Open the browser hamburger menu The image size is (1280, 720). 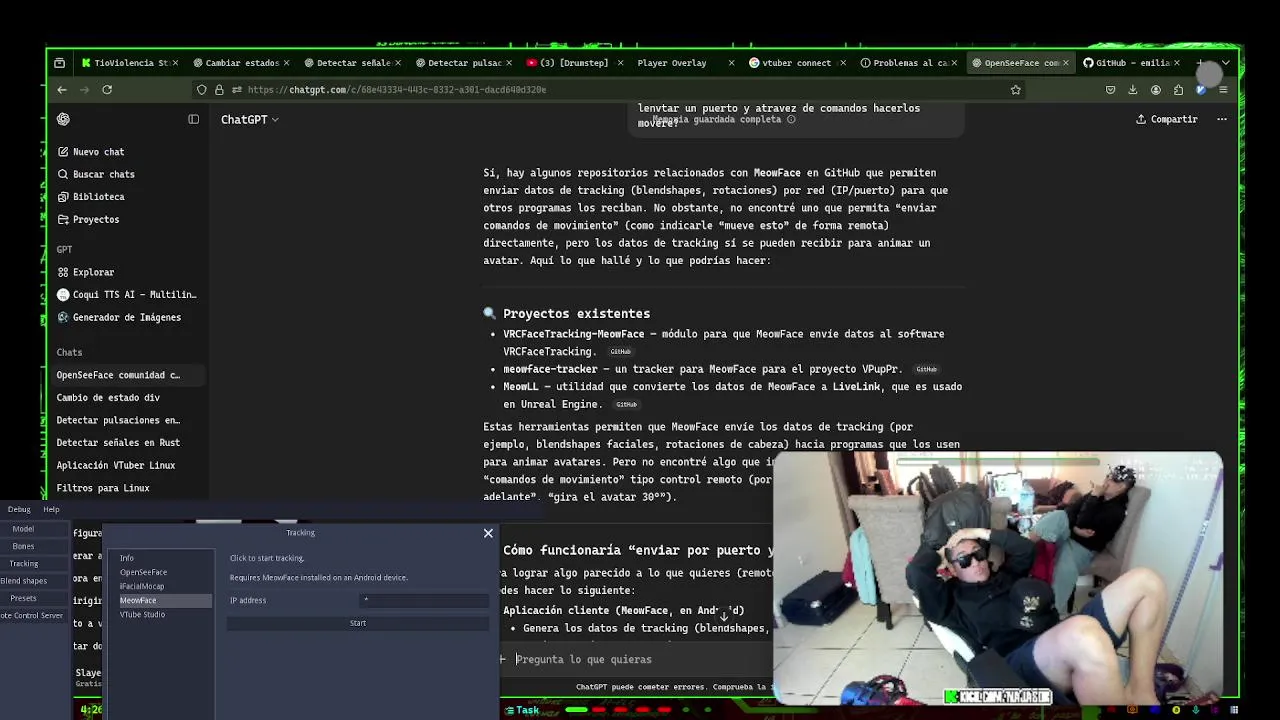coord(1223,90)
